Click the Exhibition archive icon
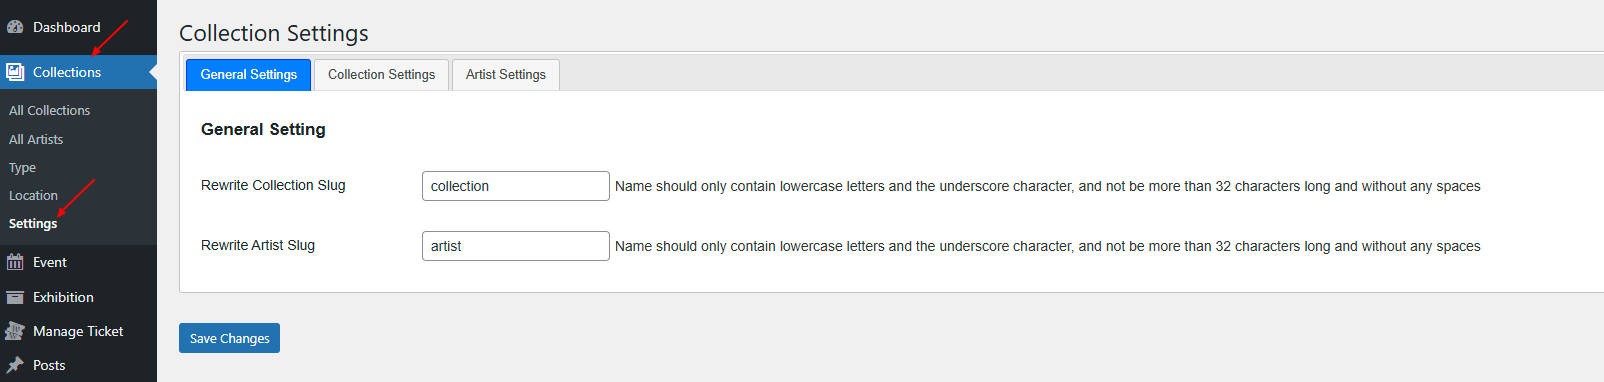This screenshot has width=1604, height=382. (15, 297)
